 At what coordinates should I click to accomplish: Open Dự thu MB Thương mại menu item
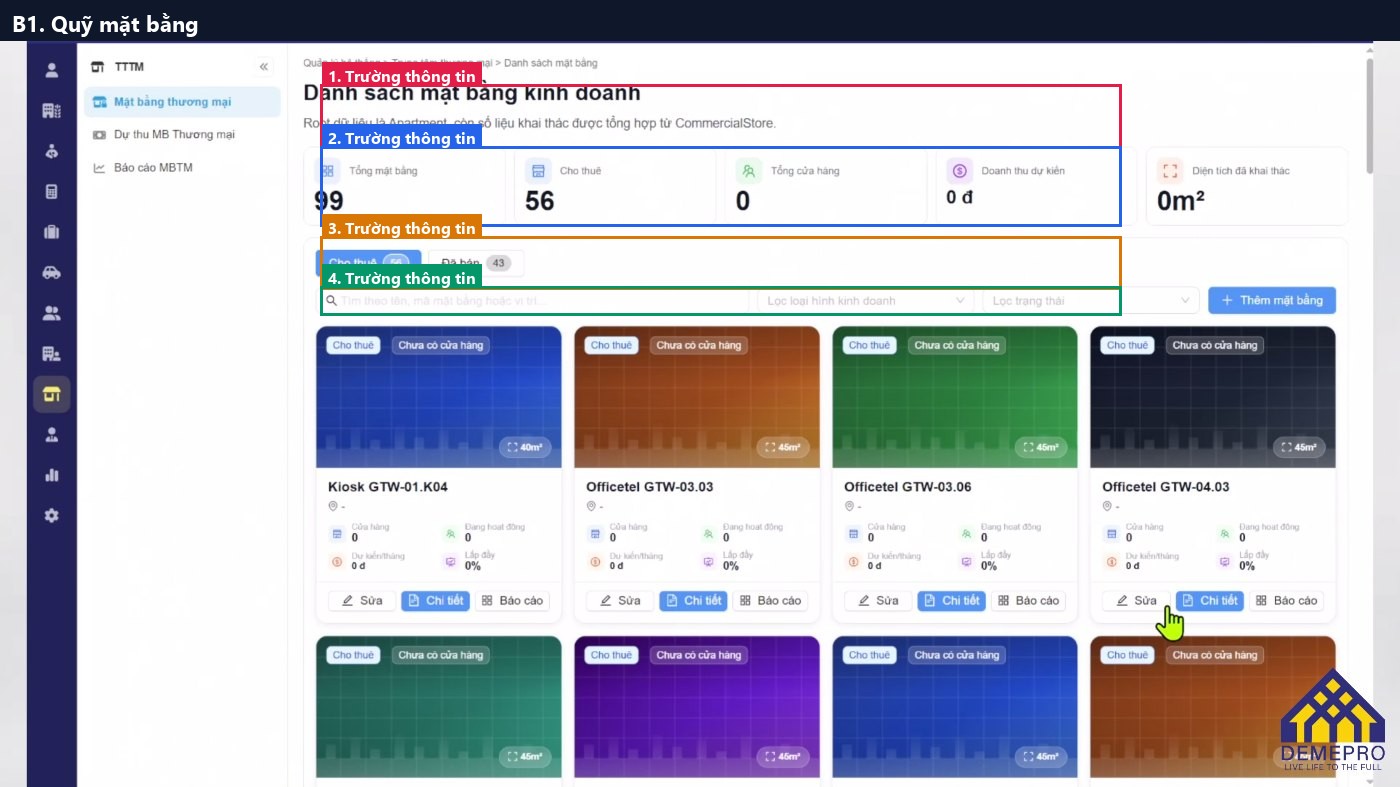[182, 134]
